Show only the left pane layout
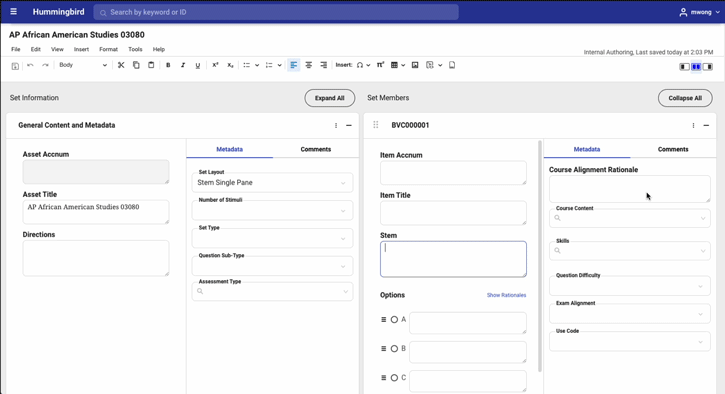The image size is (725, 394). pyautogui.click(x=684, y=67)
